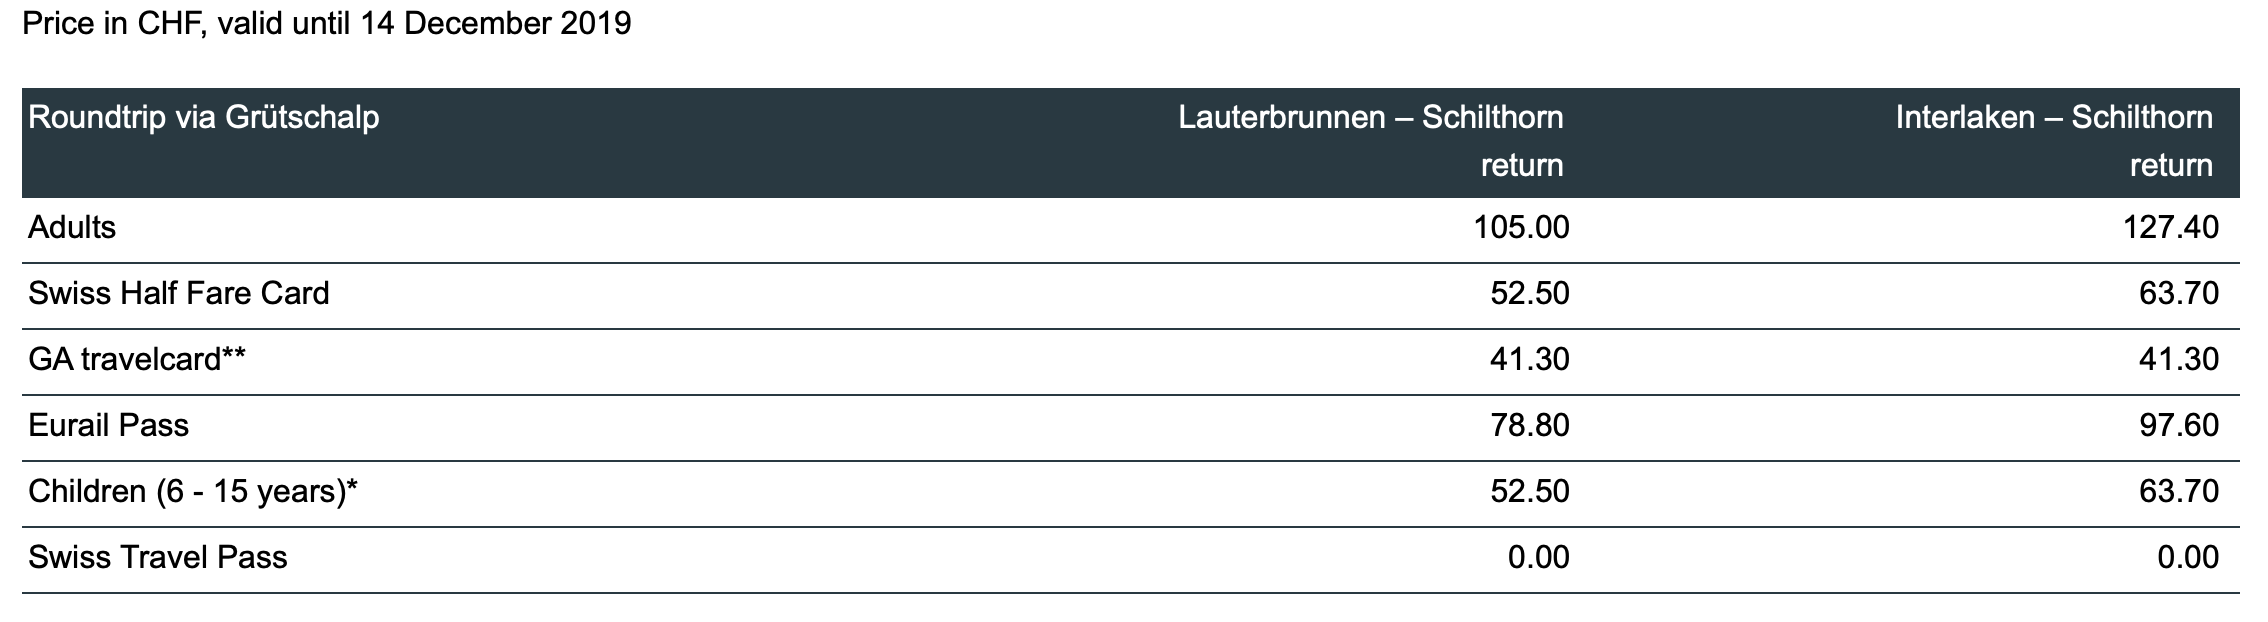Image resolution: width=2268 pixels, height=622 pixels.
Task: Click the 127.40 adult Interlaken price
Action: click(x=2170, y=228)
